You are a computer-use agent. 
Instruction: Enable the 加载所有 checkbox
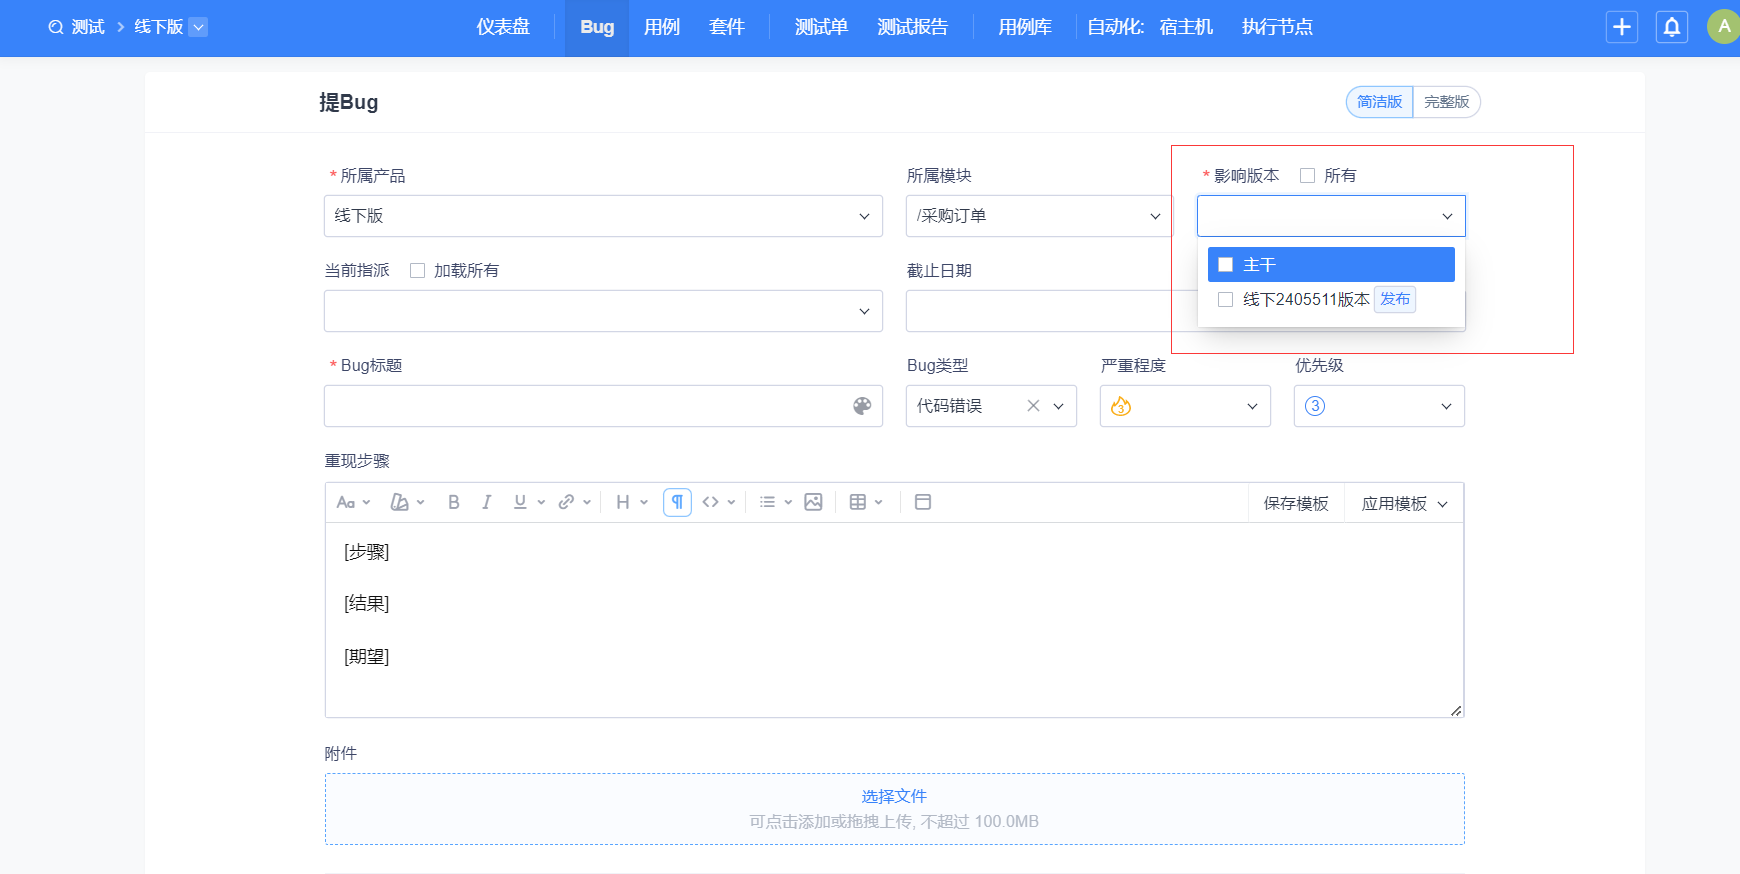[418, 271]
